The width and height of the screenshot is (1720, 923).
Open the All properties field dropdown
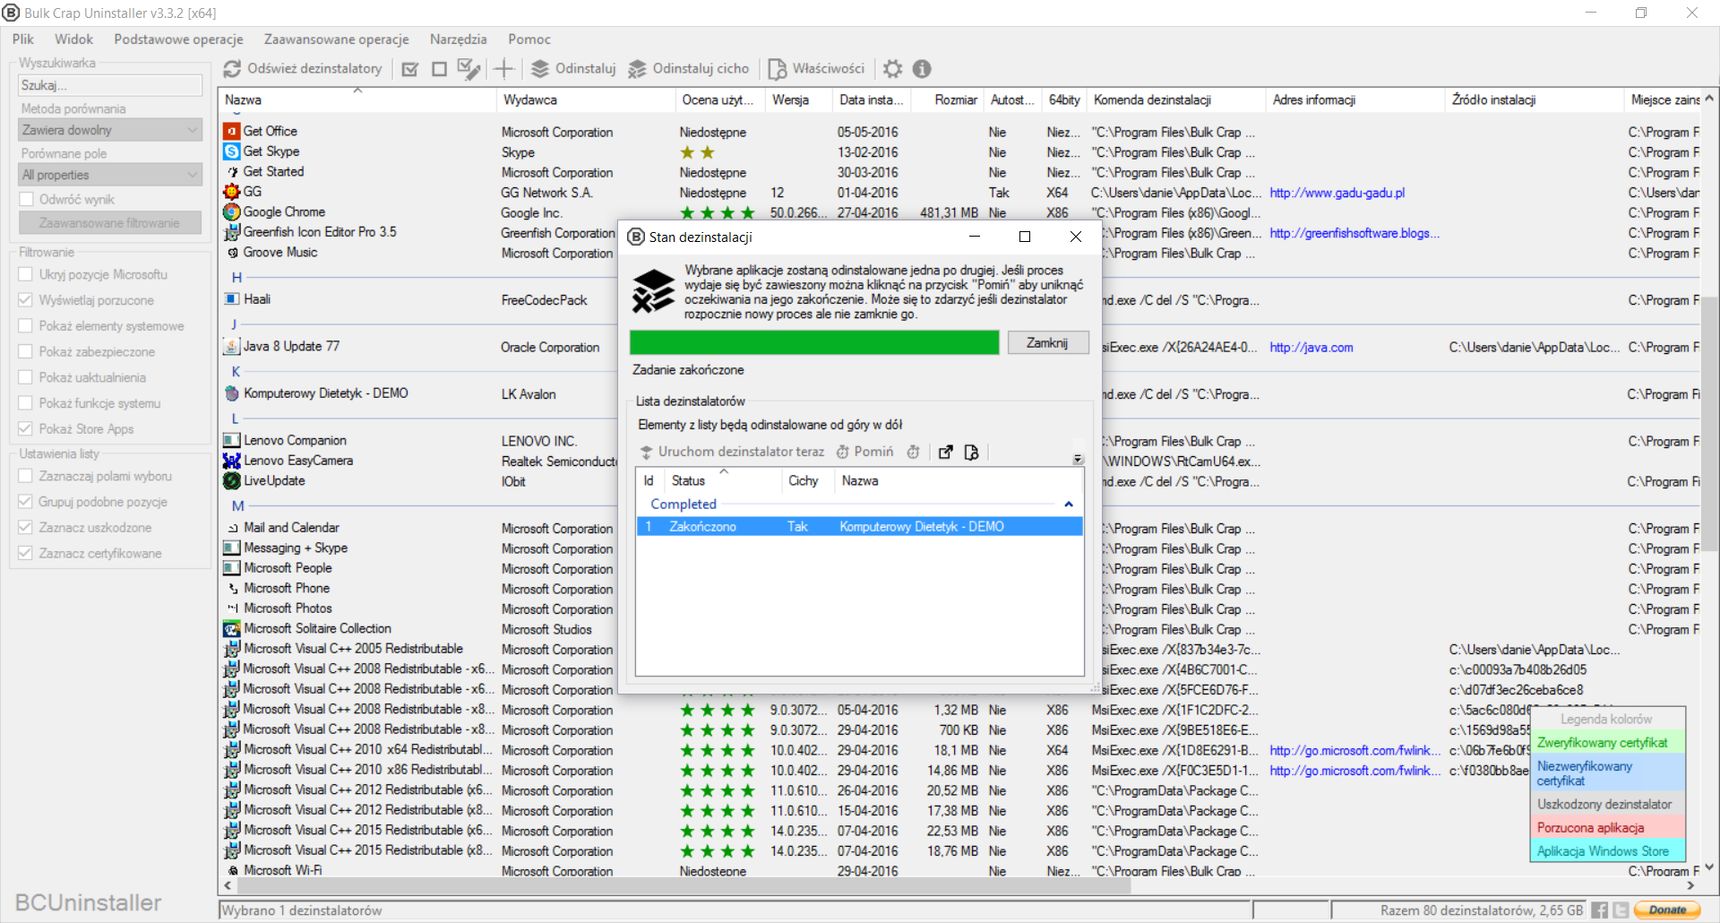click(x=111, y=175)
